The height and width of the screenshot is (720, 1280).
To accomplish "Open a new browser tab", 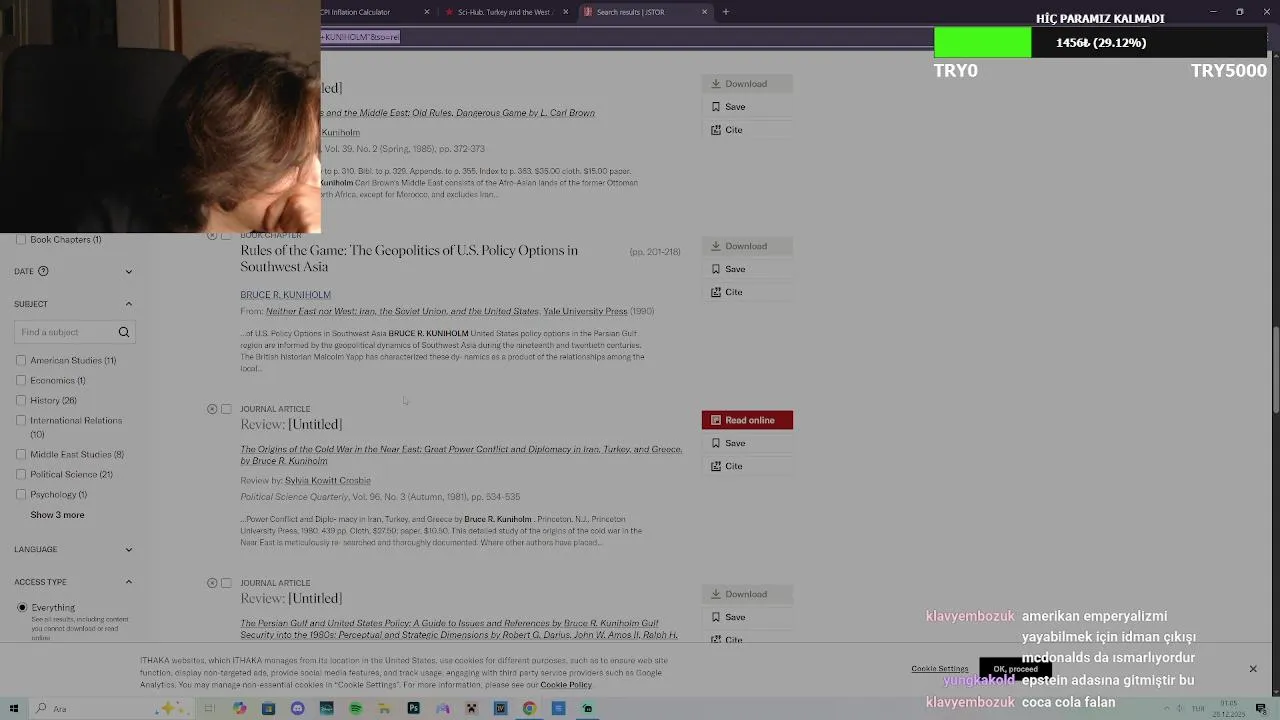I will point(726,12).
